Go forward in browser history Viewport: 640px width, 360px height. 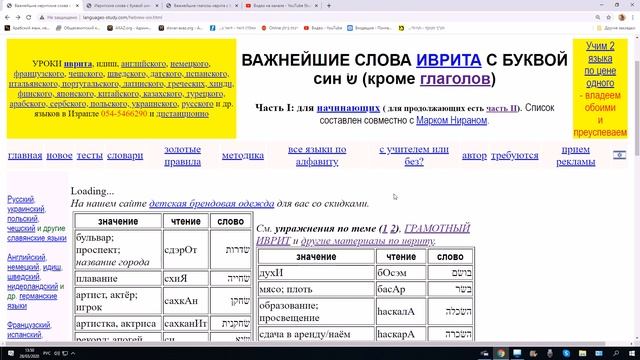pos(18,18)
